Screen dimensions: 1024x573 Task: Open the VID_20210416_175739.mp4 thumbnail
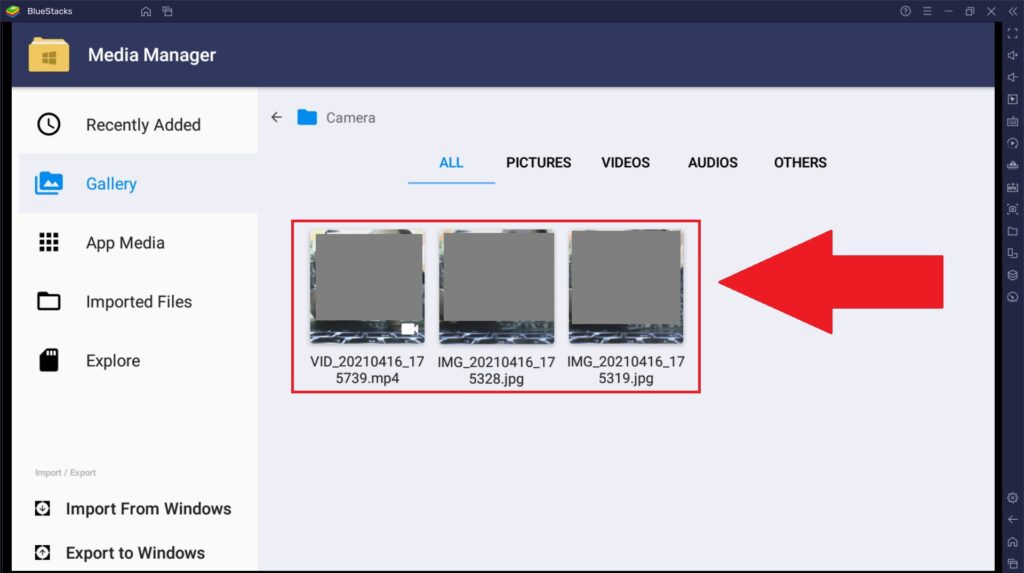click(367, 287)
